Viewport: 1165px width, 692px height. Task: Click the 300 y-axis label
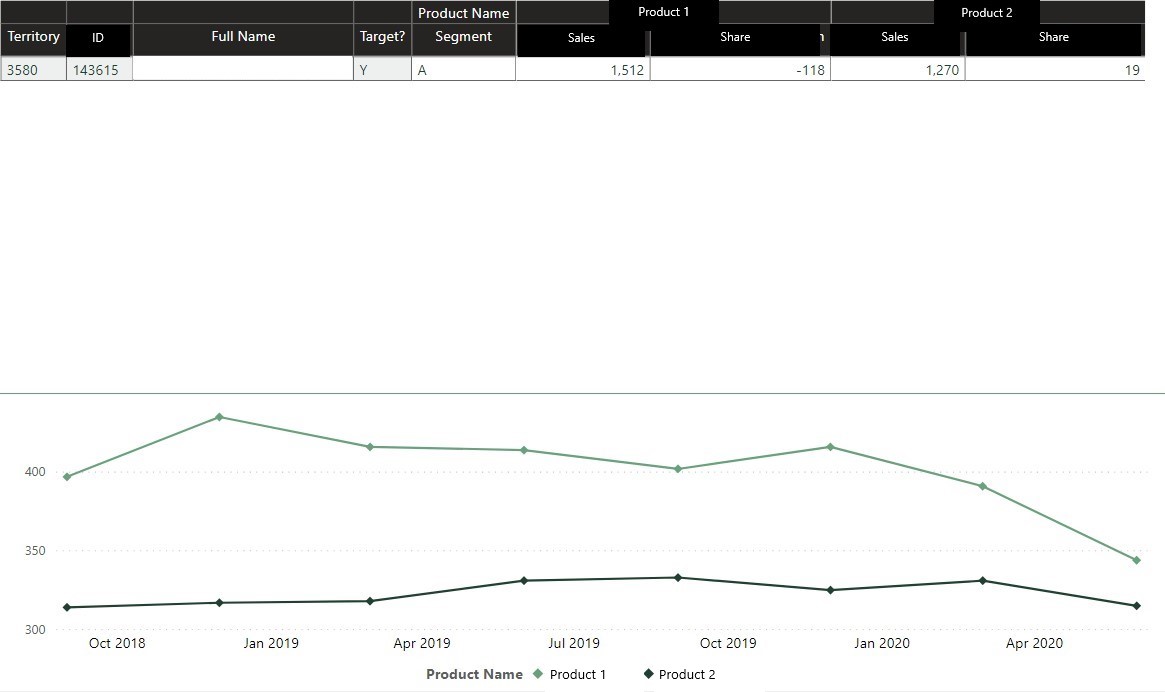(35, 630)
